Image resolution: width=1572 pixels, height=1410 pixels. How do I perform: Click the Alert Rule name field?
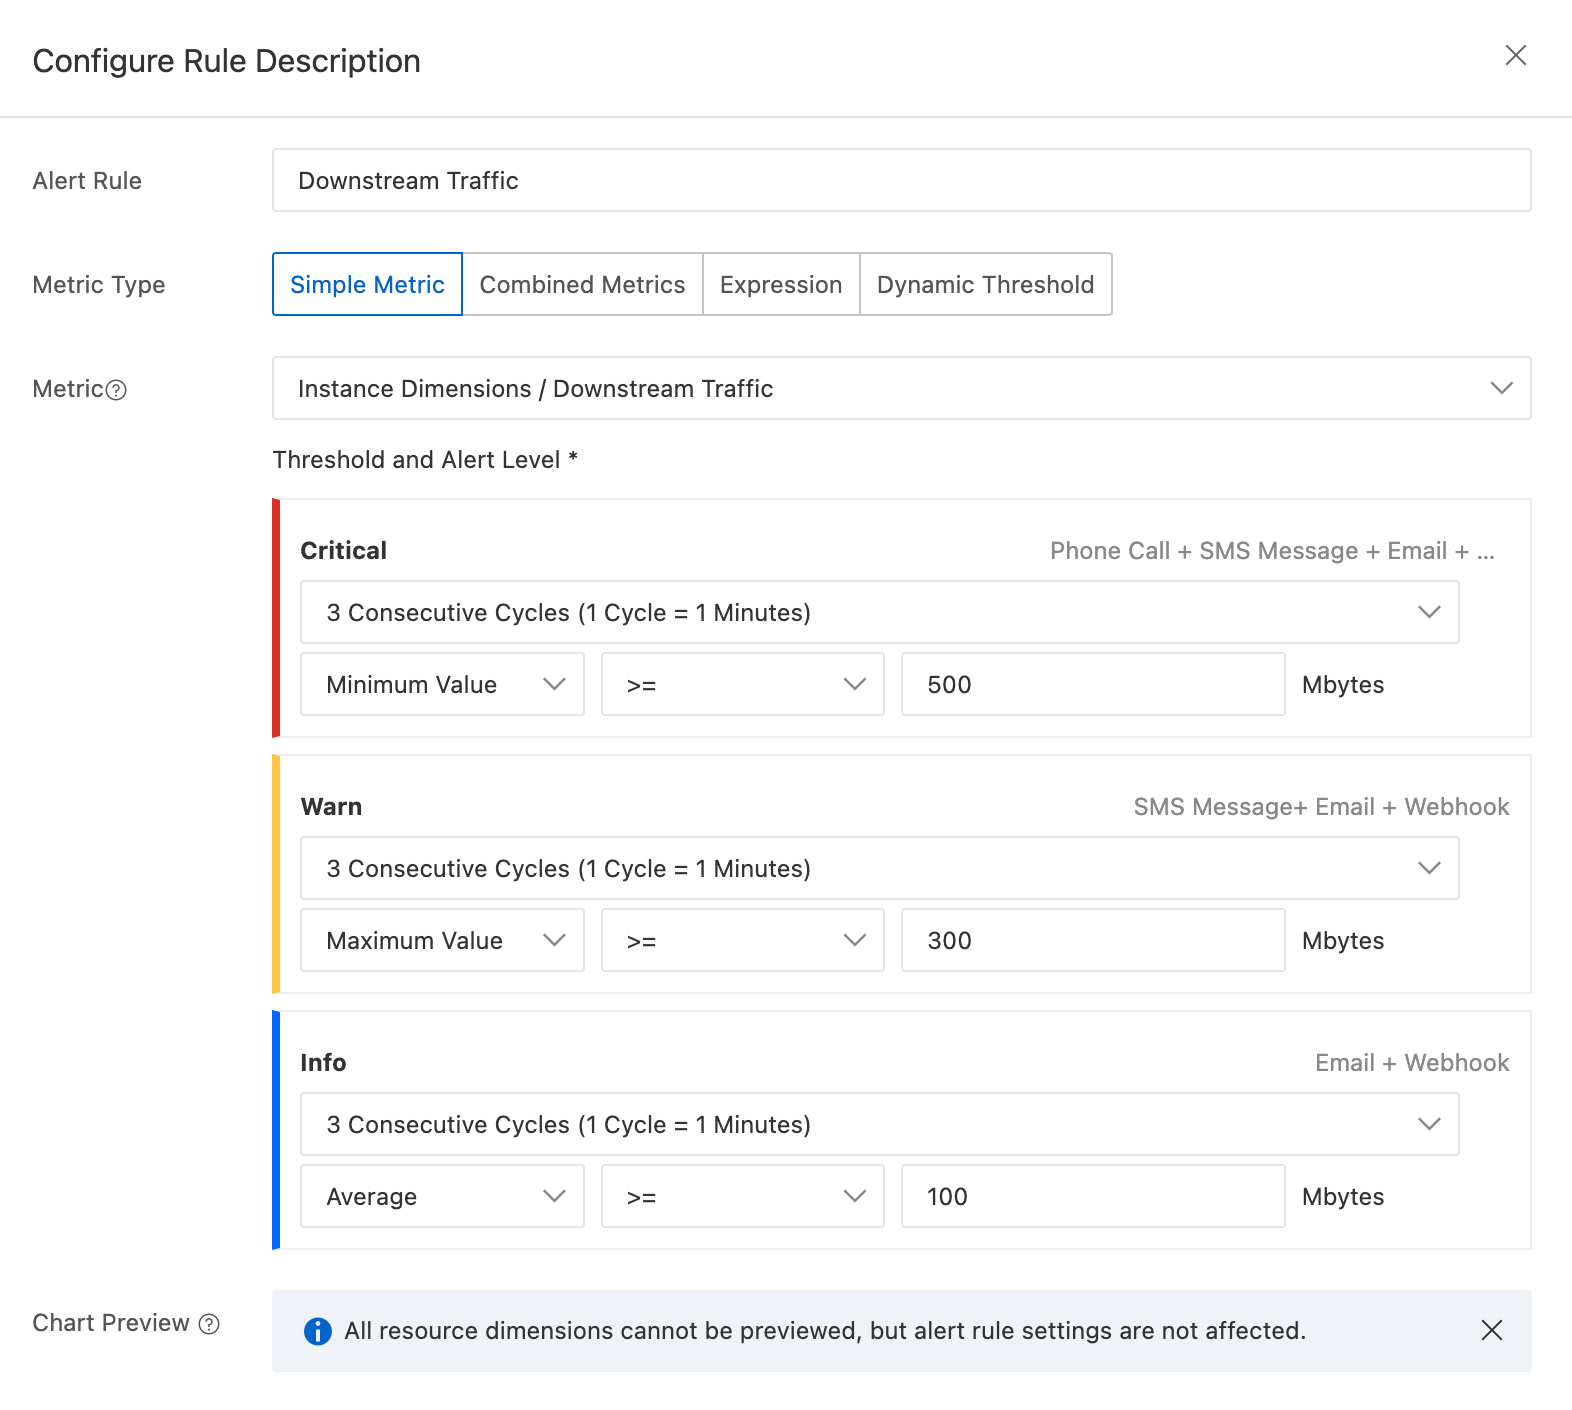point(900,181)
